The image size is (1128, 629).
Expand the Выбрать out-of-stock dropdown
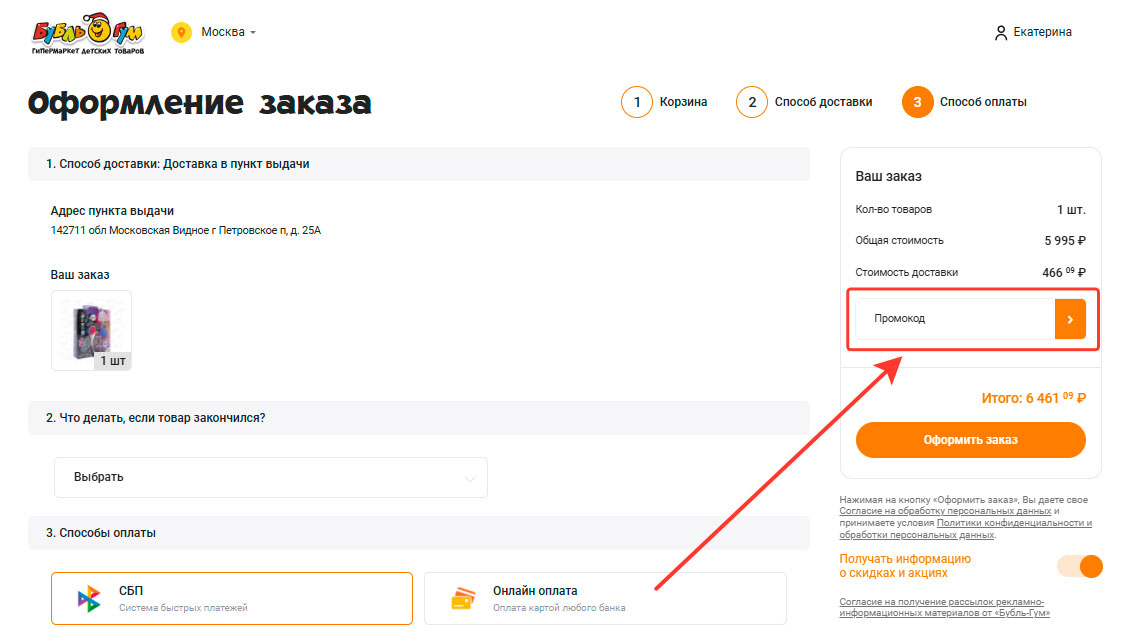(x=271, y=477)
